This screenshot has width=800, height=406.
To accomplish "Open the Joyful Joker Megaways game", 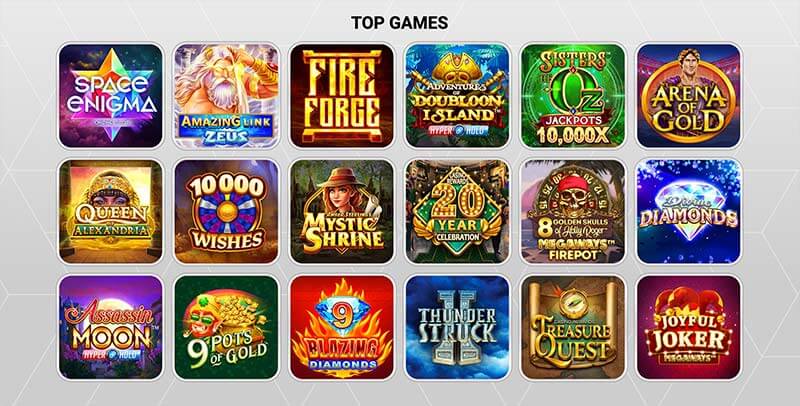I will coord(689,327).
